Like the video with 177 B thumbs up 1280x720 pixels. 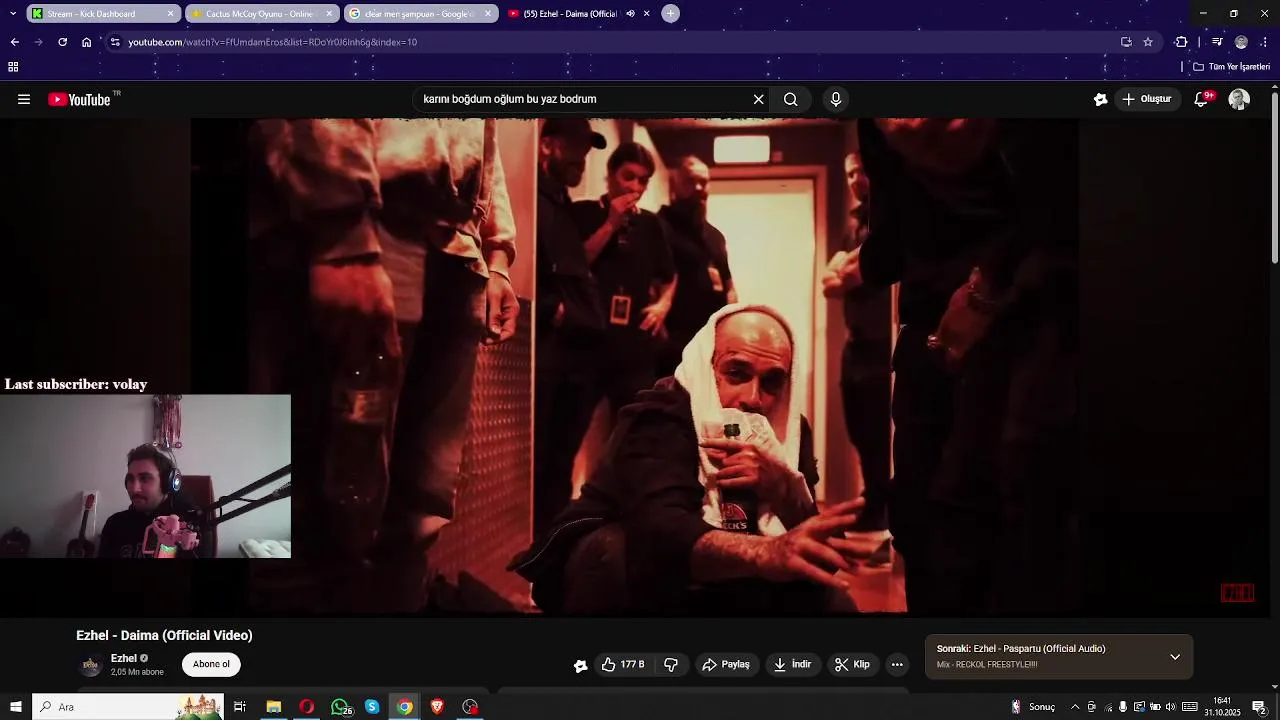click(x=622, y=664)
